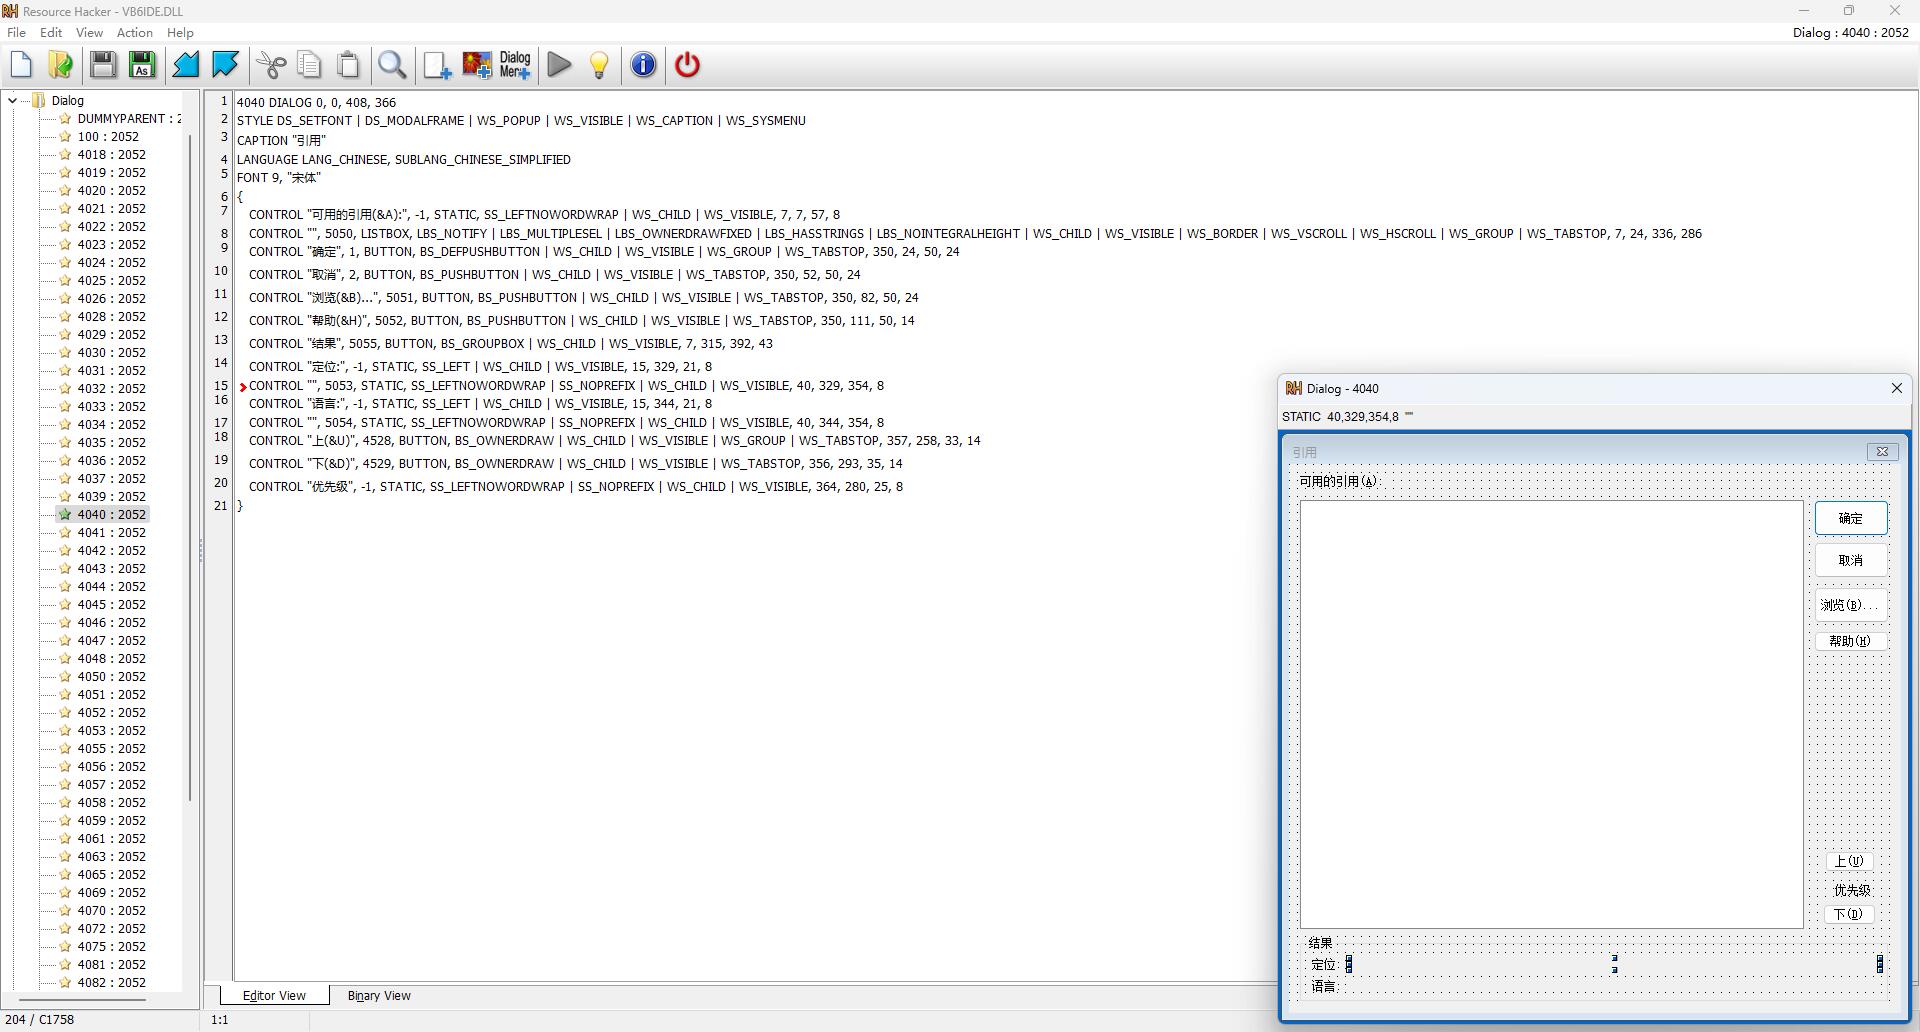Add a new blank resource via the page-plus icon
Image resolution: width=1920 pixels, height=1032 pixels.
[437, 65]
